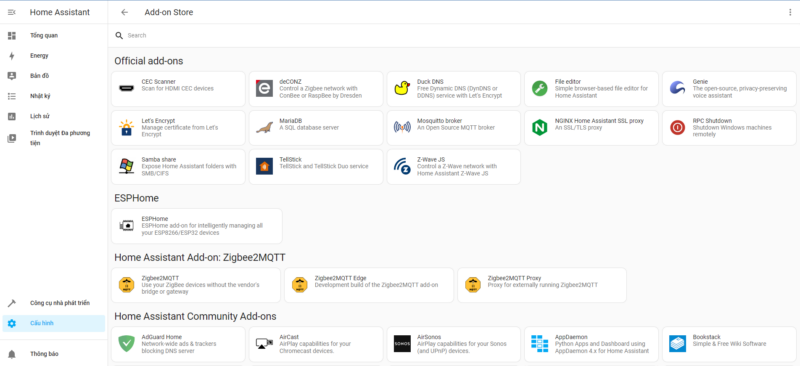Open the CEC Scanner HDMI icon
Screen dimensions: 800x366
pos(126,88)
